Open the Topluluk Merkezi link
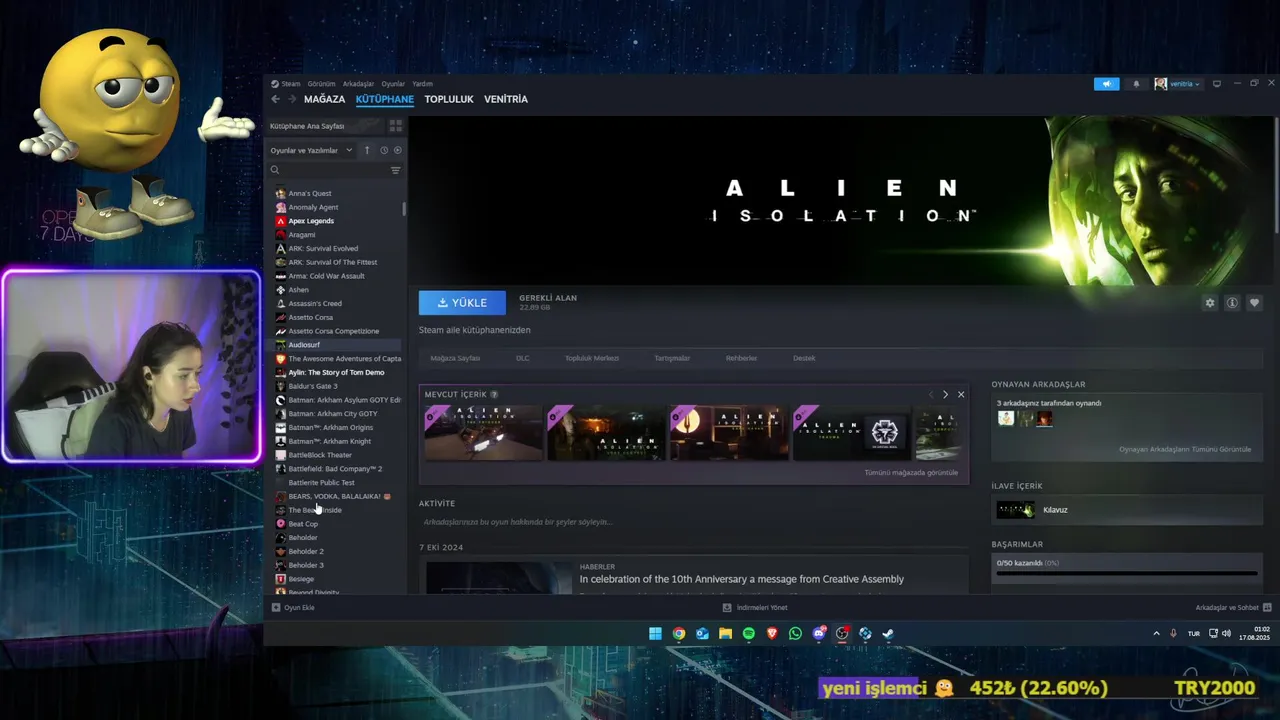The height and width of the screenshot is (720, 1280). (x=592, y=358)
